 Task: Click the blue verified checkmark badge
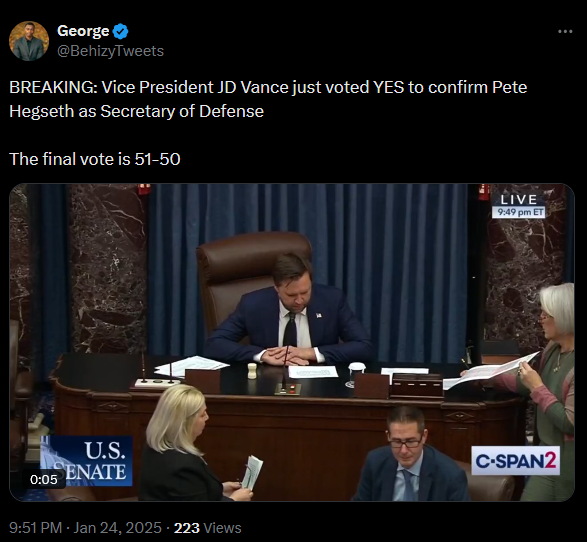(121, 31)
